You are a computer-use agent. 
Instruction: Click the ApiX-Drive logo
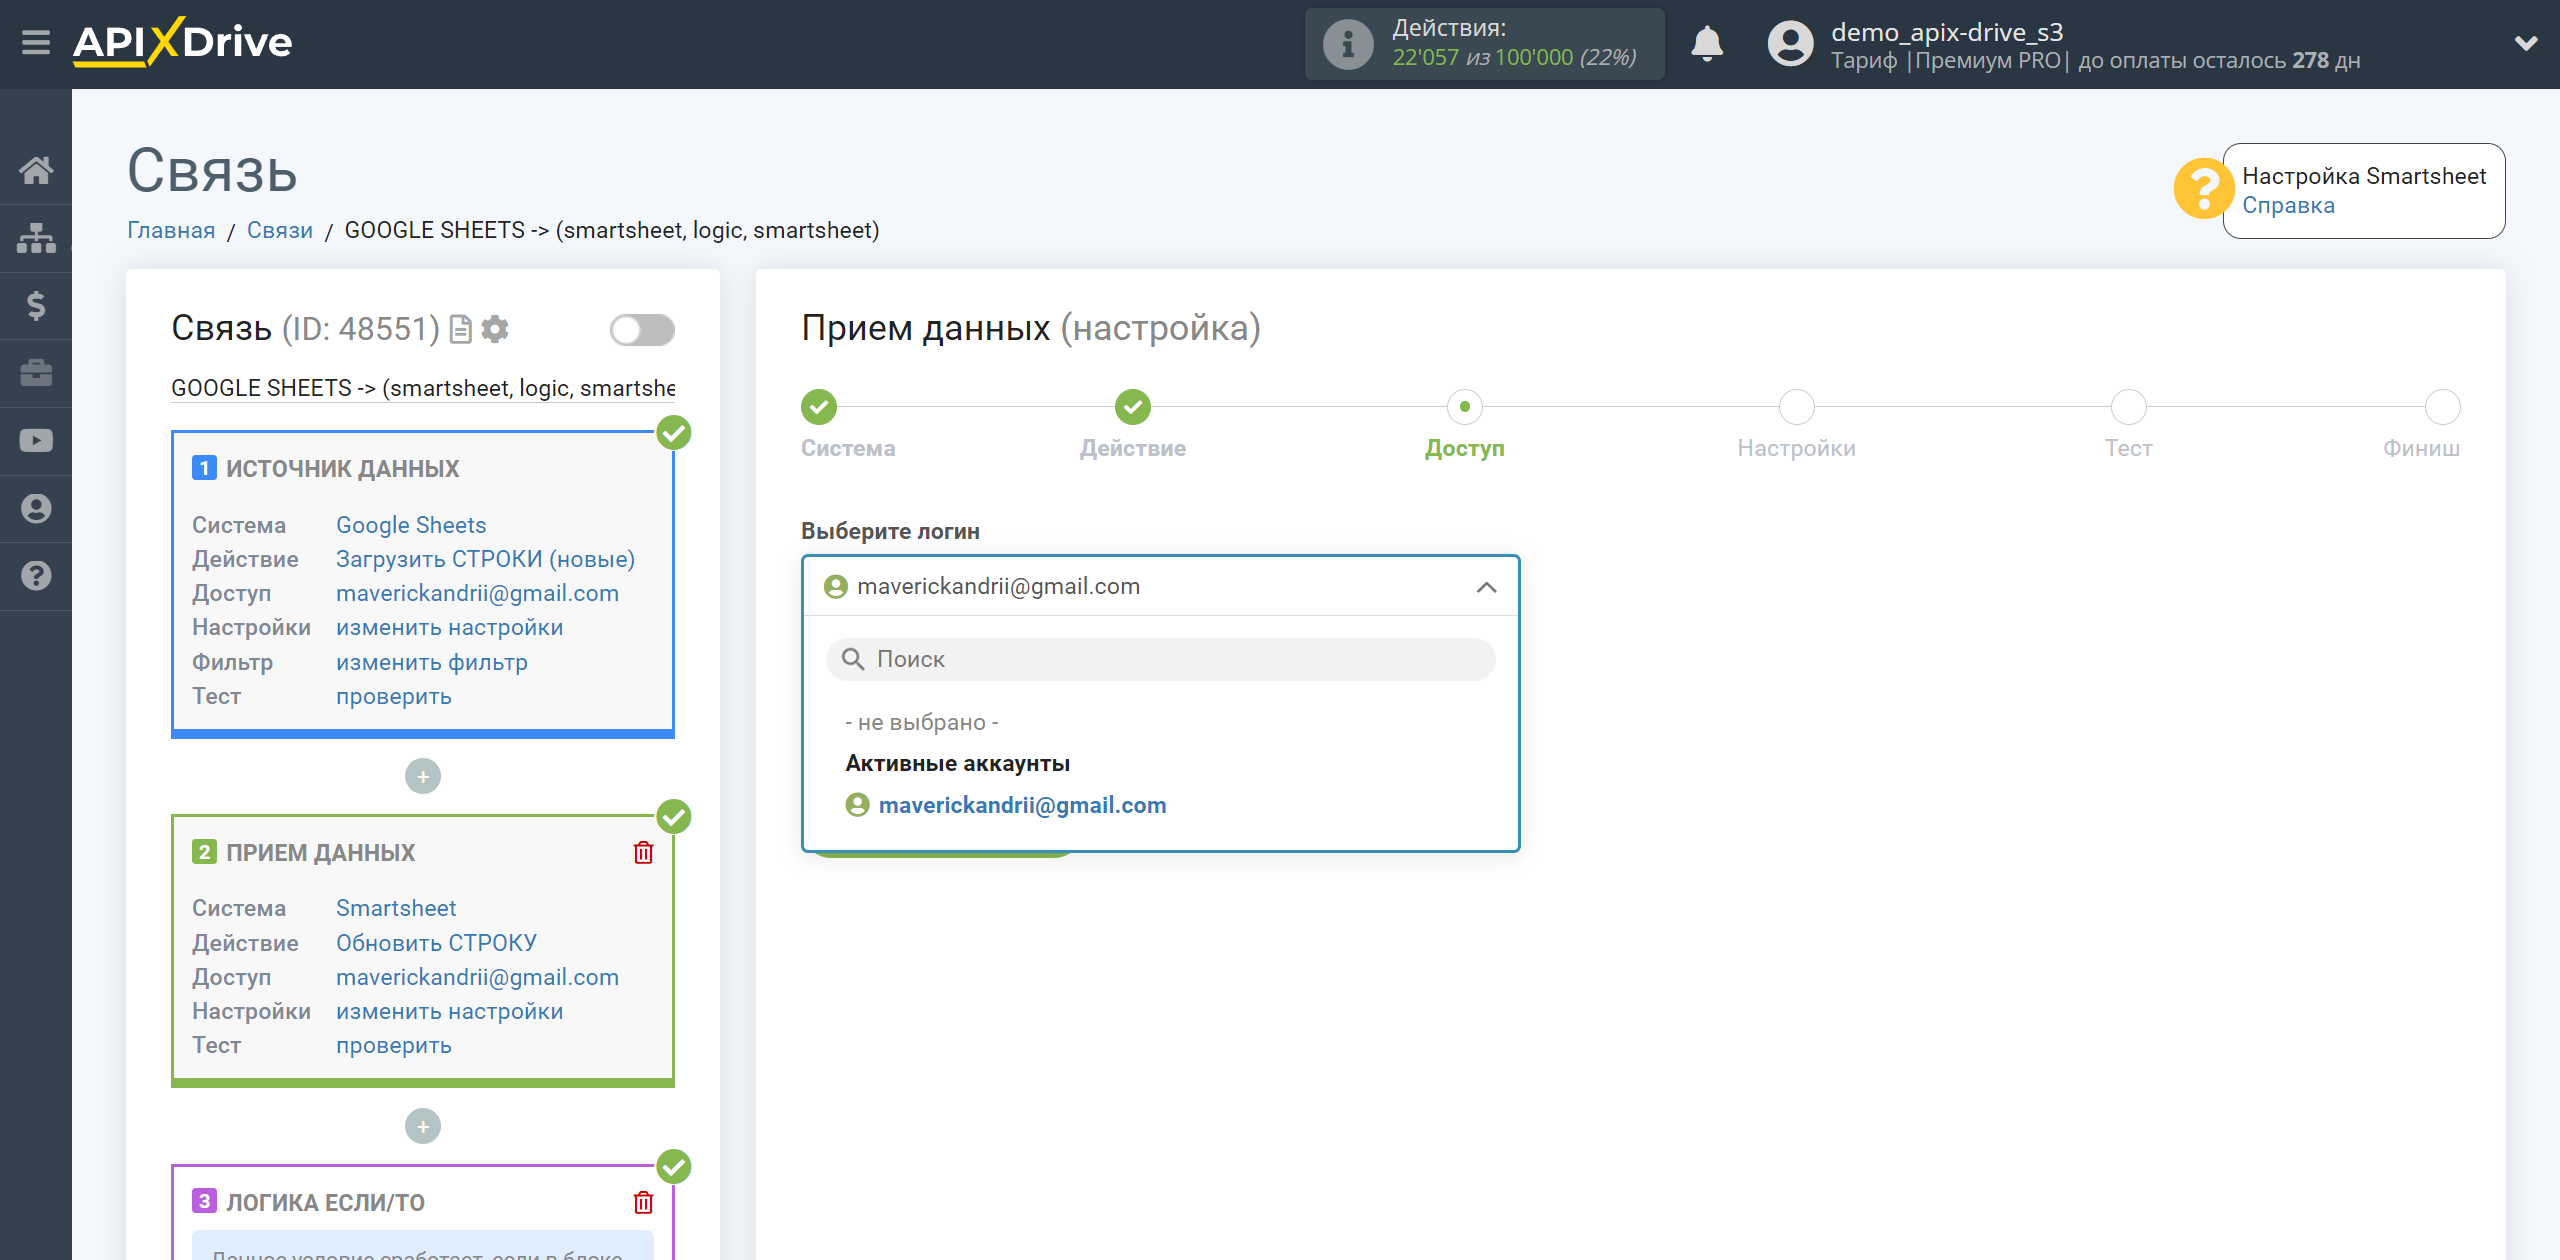pyautogui.click(x=182, y=43)
